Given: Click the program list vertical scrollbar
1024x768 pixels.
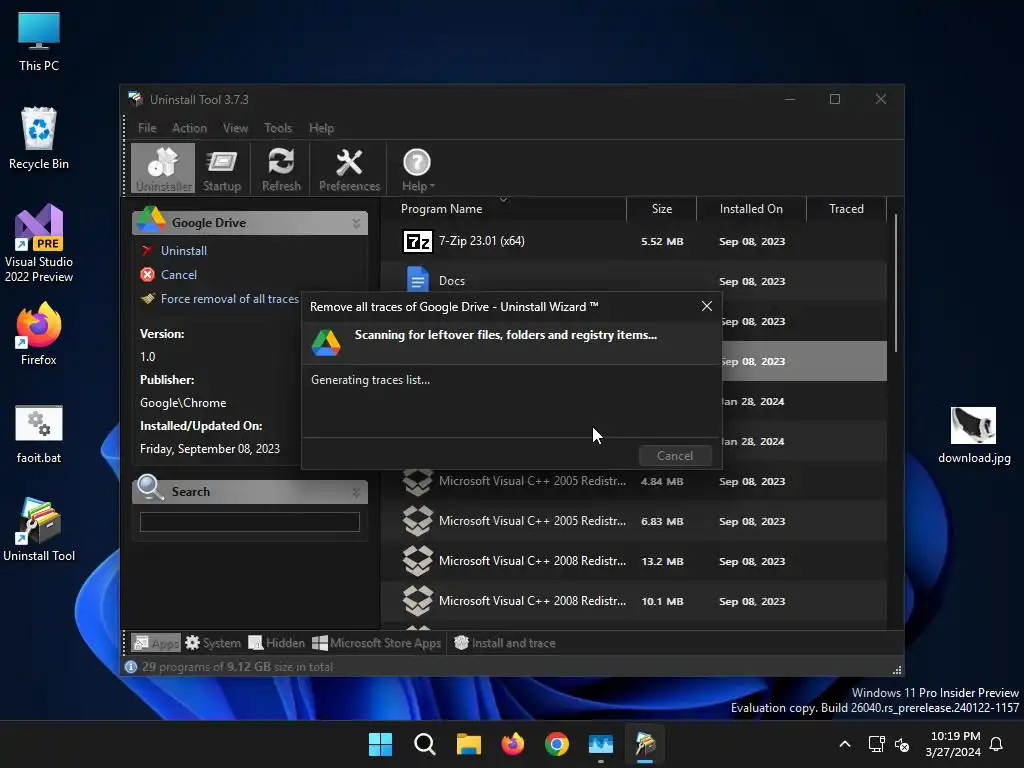Looking at the screenshot, I should click(x=895, y=283).
